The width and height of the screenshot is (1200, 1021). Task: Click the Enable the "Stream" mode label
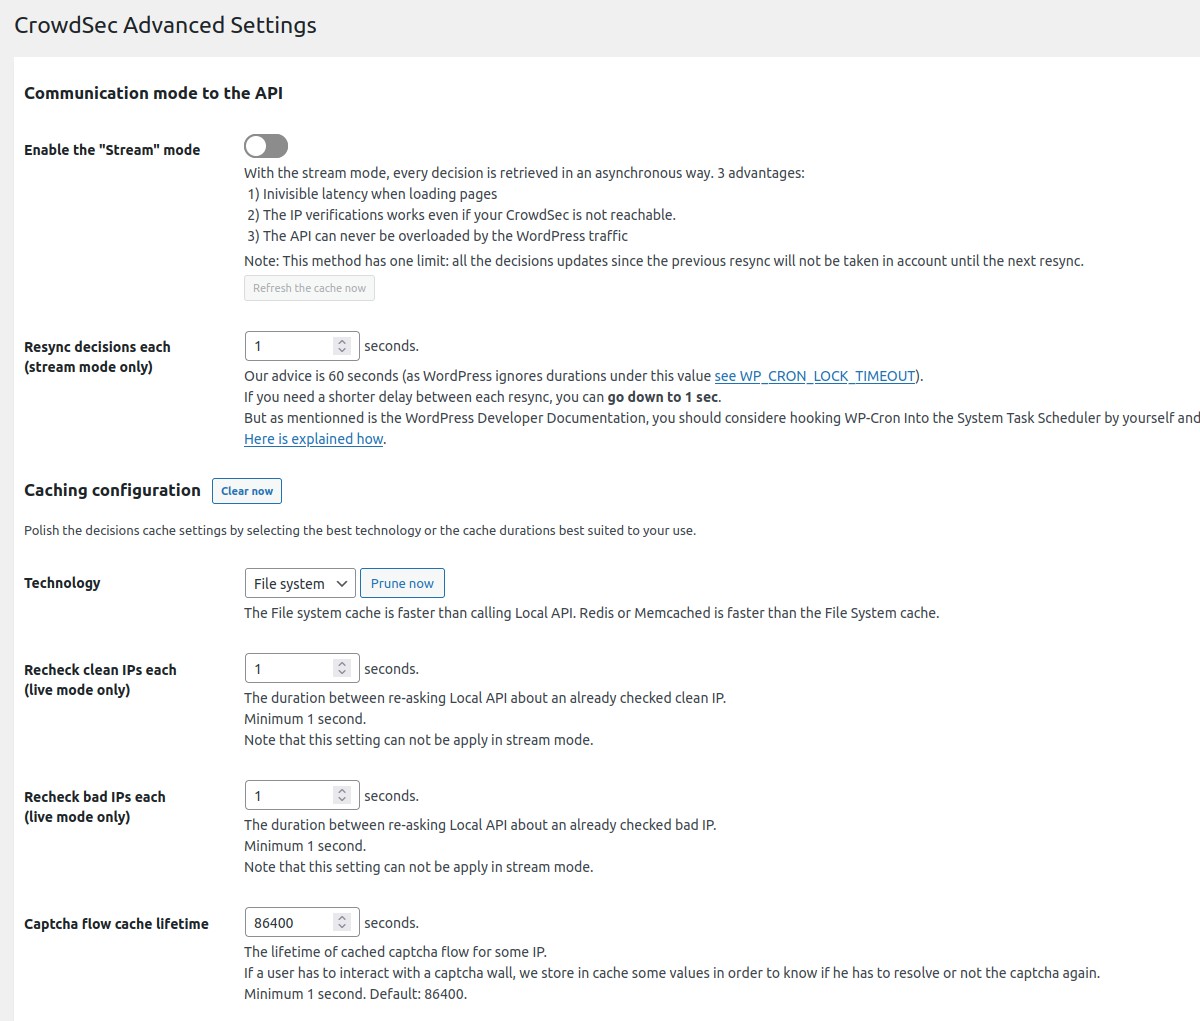coord(112,150)
